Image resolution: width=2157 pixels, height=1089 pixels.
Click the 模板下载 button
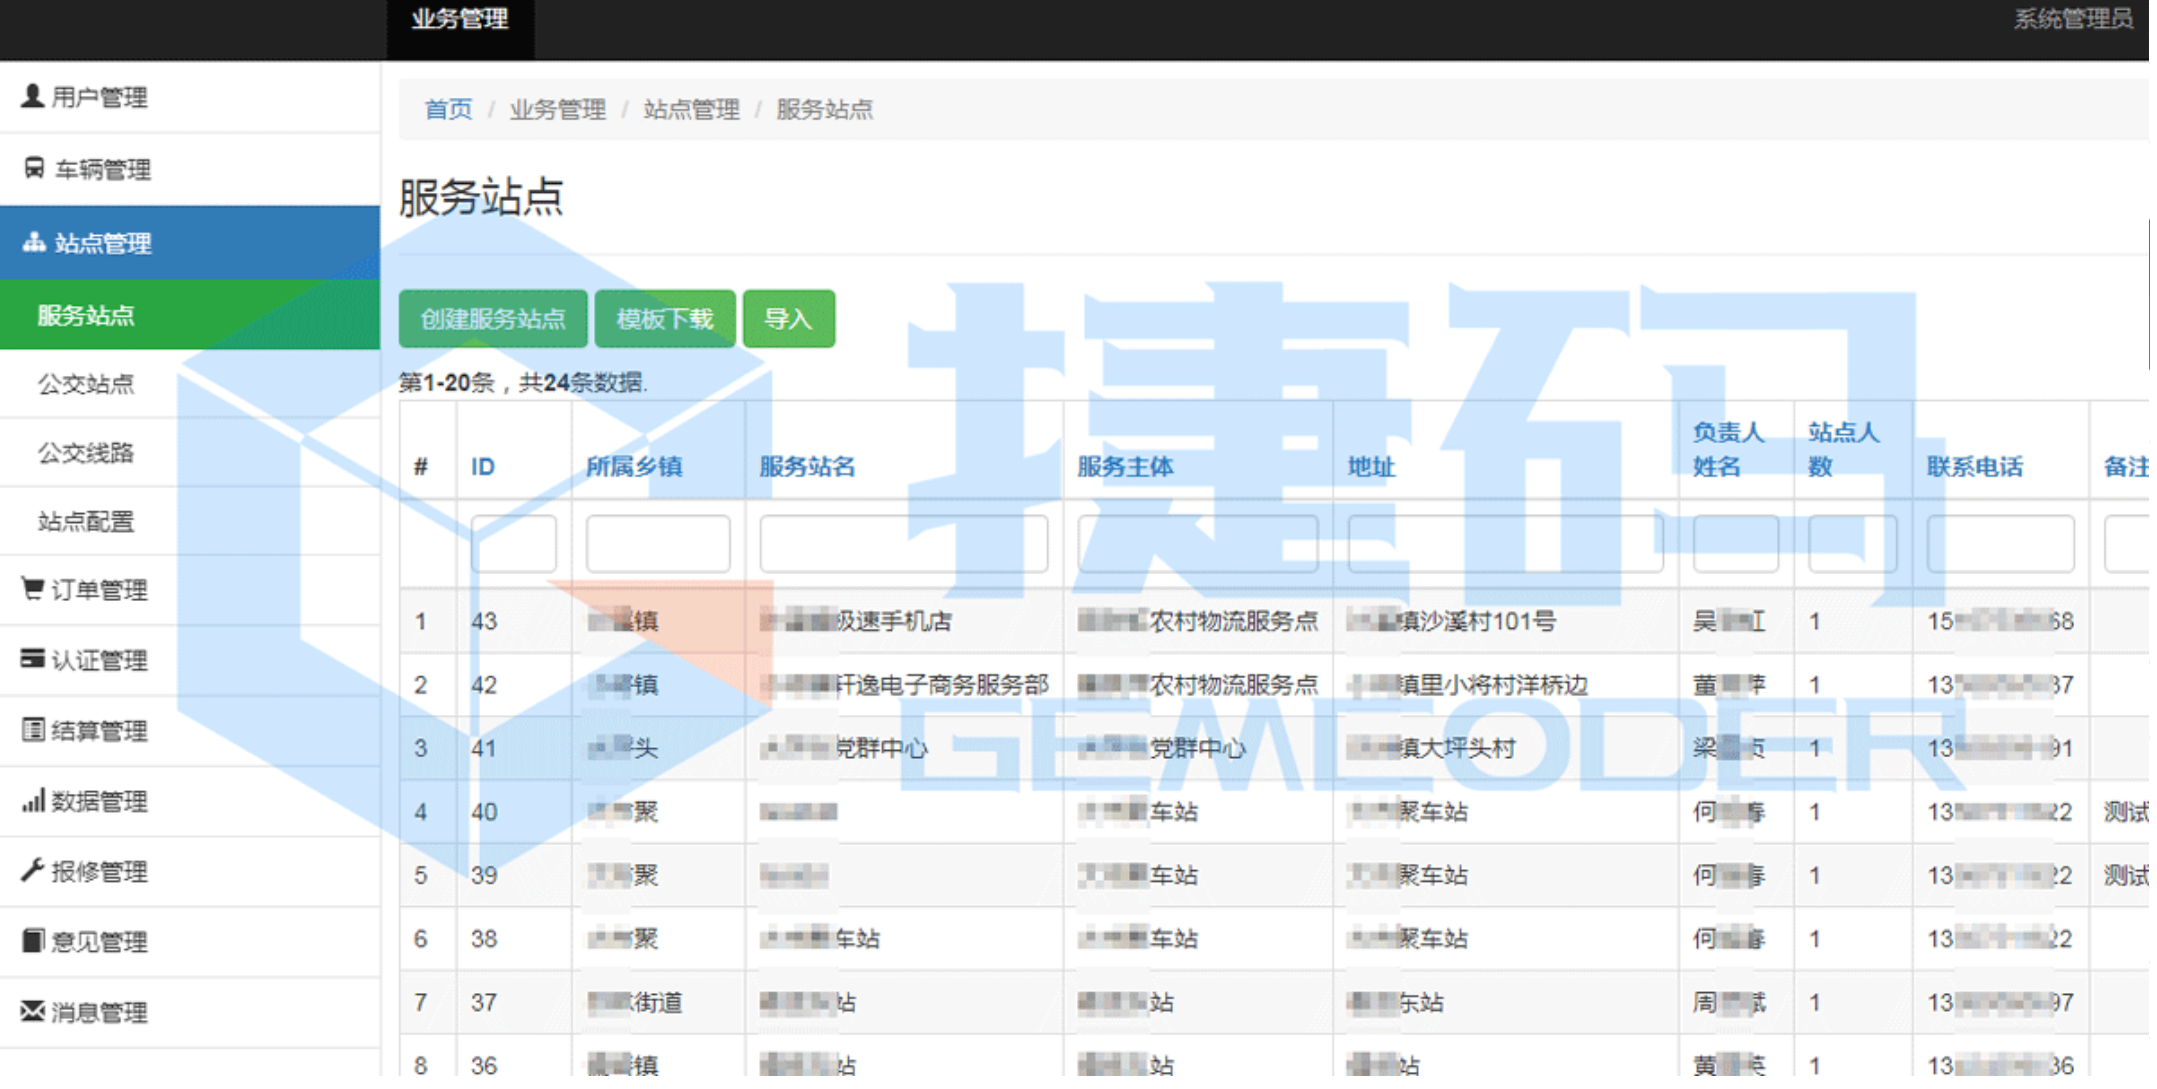pyautogui.click(x=665, y=319)
